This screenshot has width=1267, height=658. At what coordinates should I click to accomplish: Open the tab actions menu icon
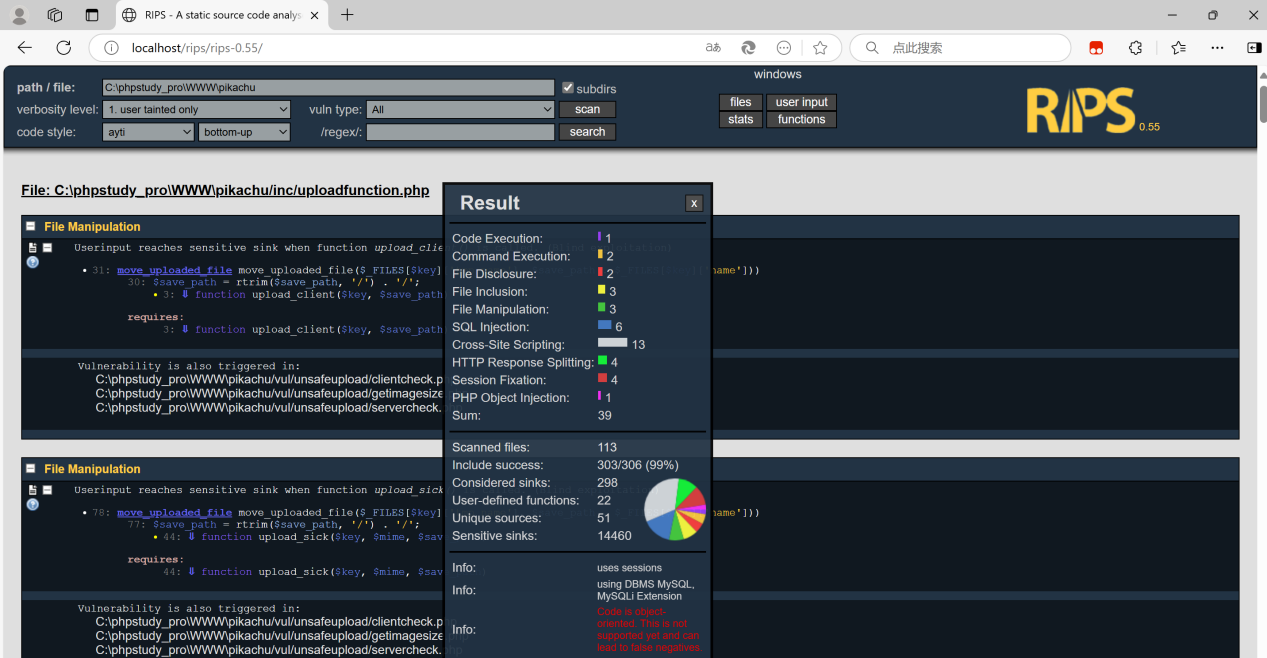(x=92, y=15)
